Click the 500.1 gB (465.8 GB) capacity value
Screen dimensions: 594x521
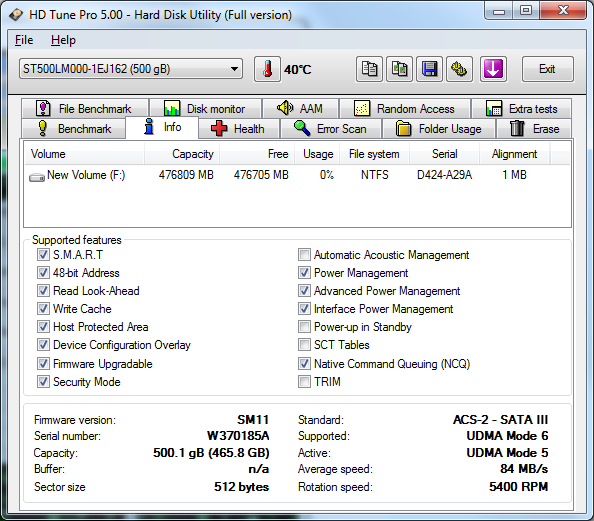[x=211, y=453]
